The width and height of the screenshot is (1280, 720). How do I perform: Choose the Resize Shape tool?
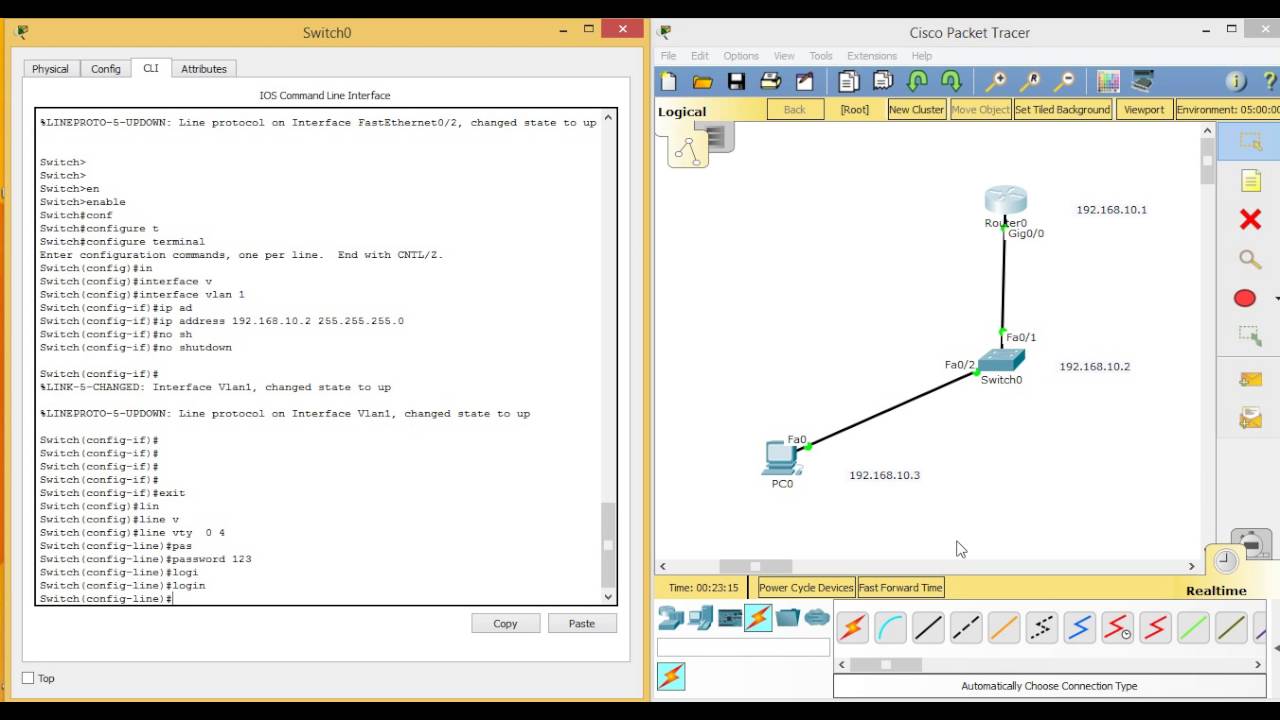(x=1250, y=337)
